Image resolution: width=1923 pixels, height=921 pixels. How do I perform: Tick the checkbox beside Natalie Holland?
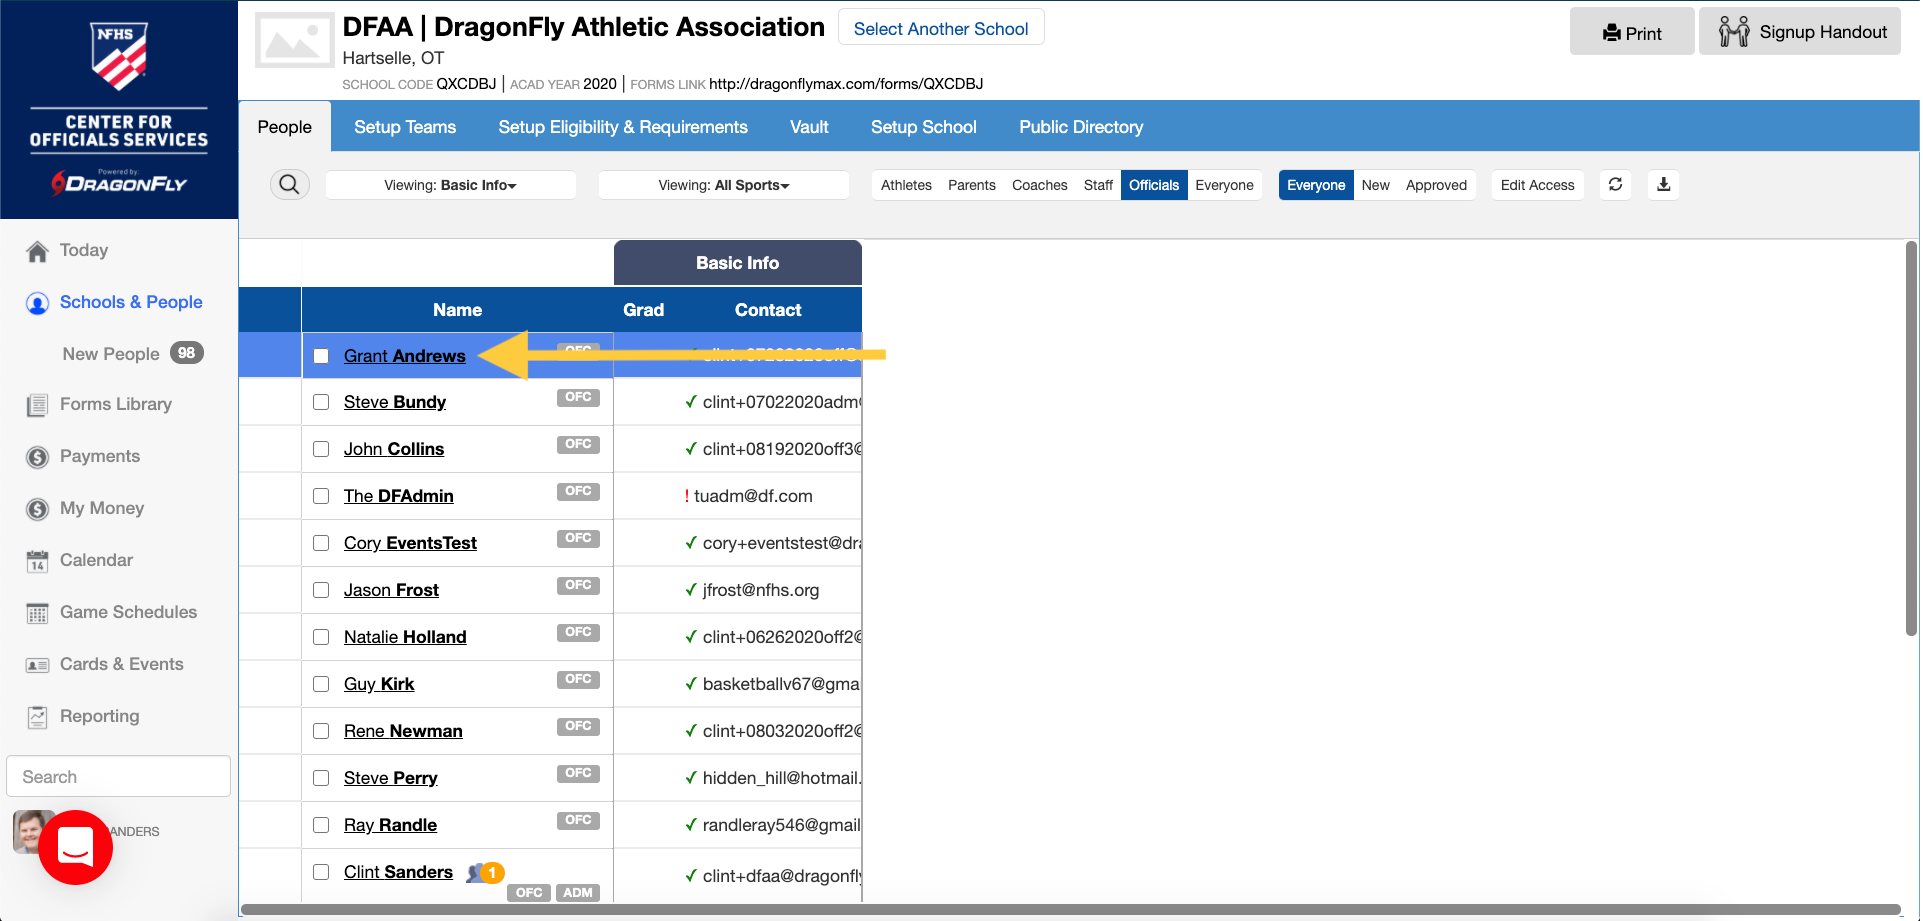(321, 637)
